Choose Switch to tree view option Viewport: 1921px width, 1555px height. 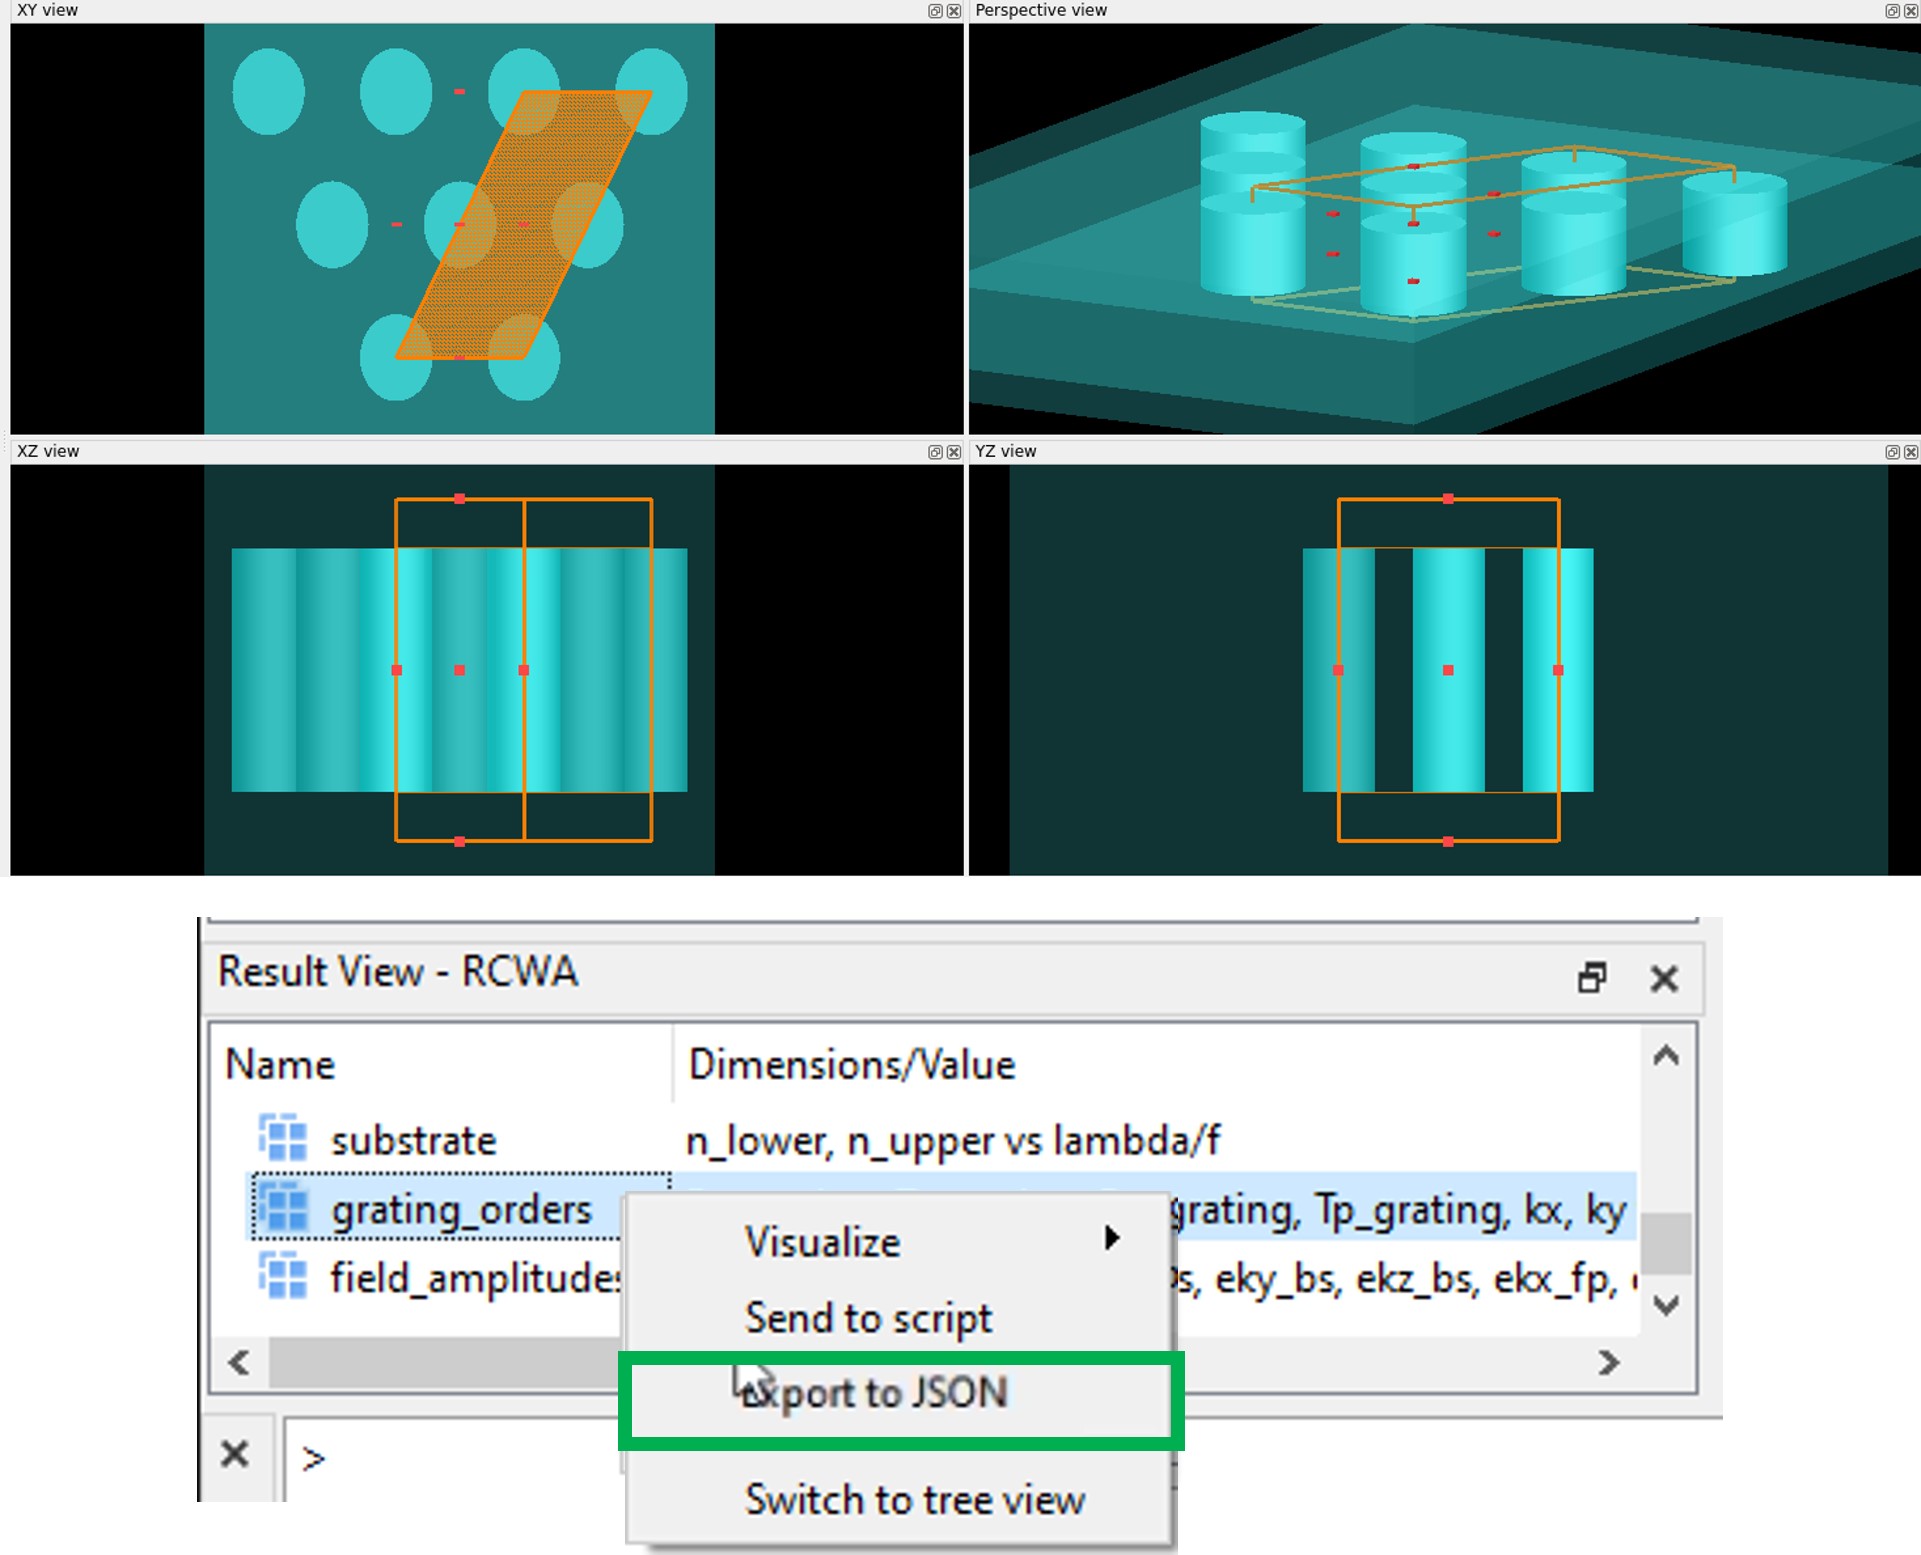click(x=914, y=1500)
